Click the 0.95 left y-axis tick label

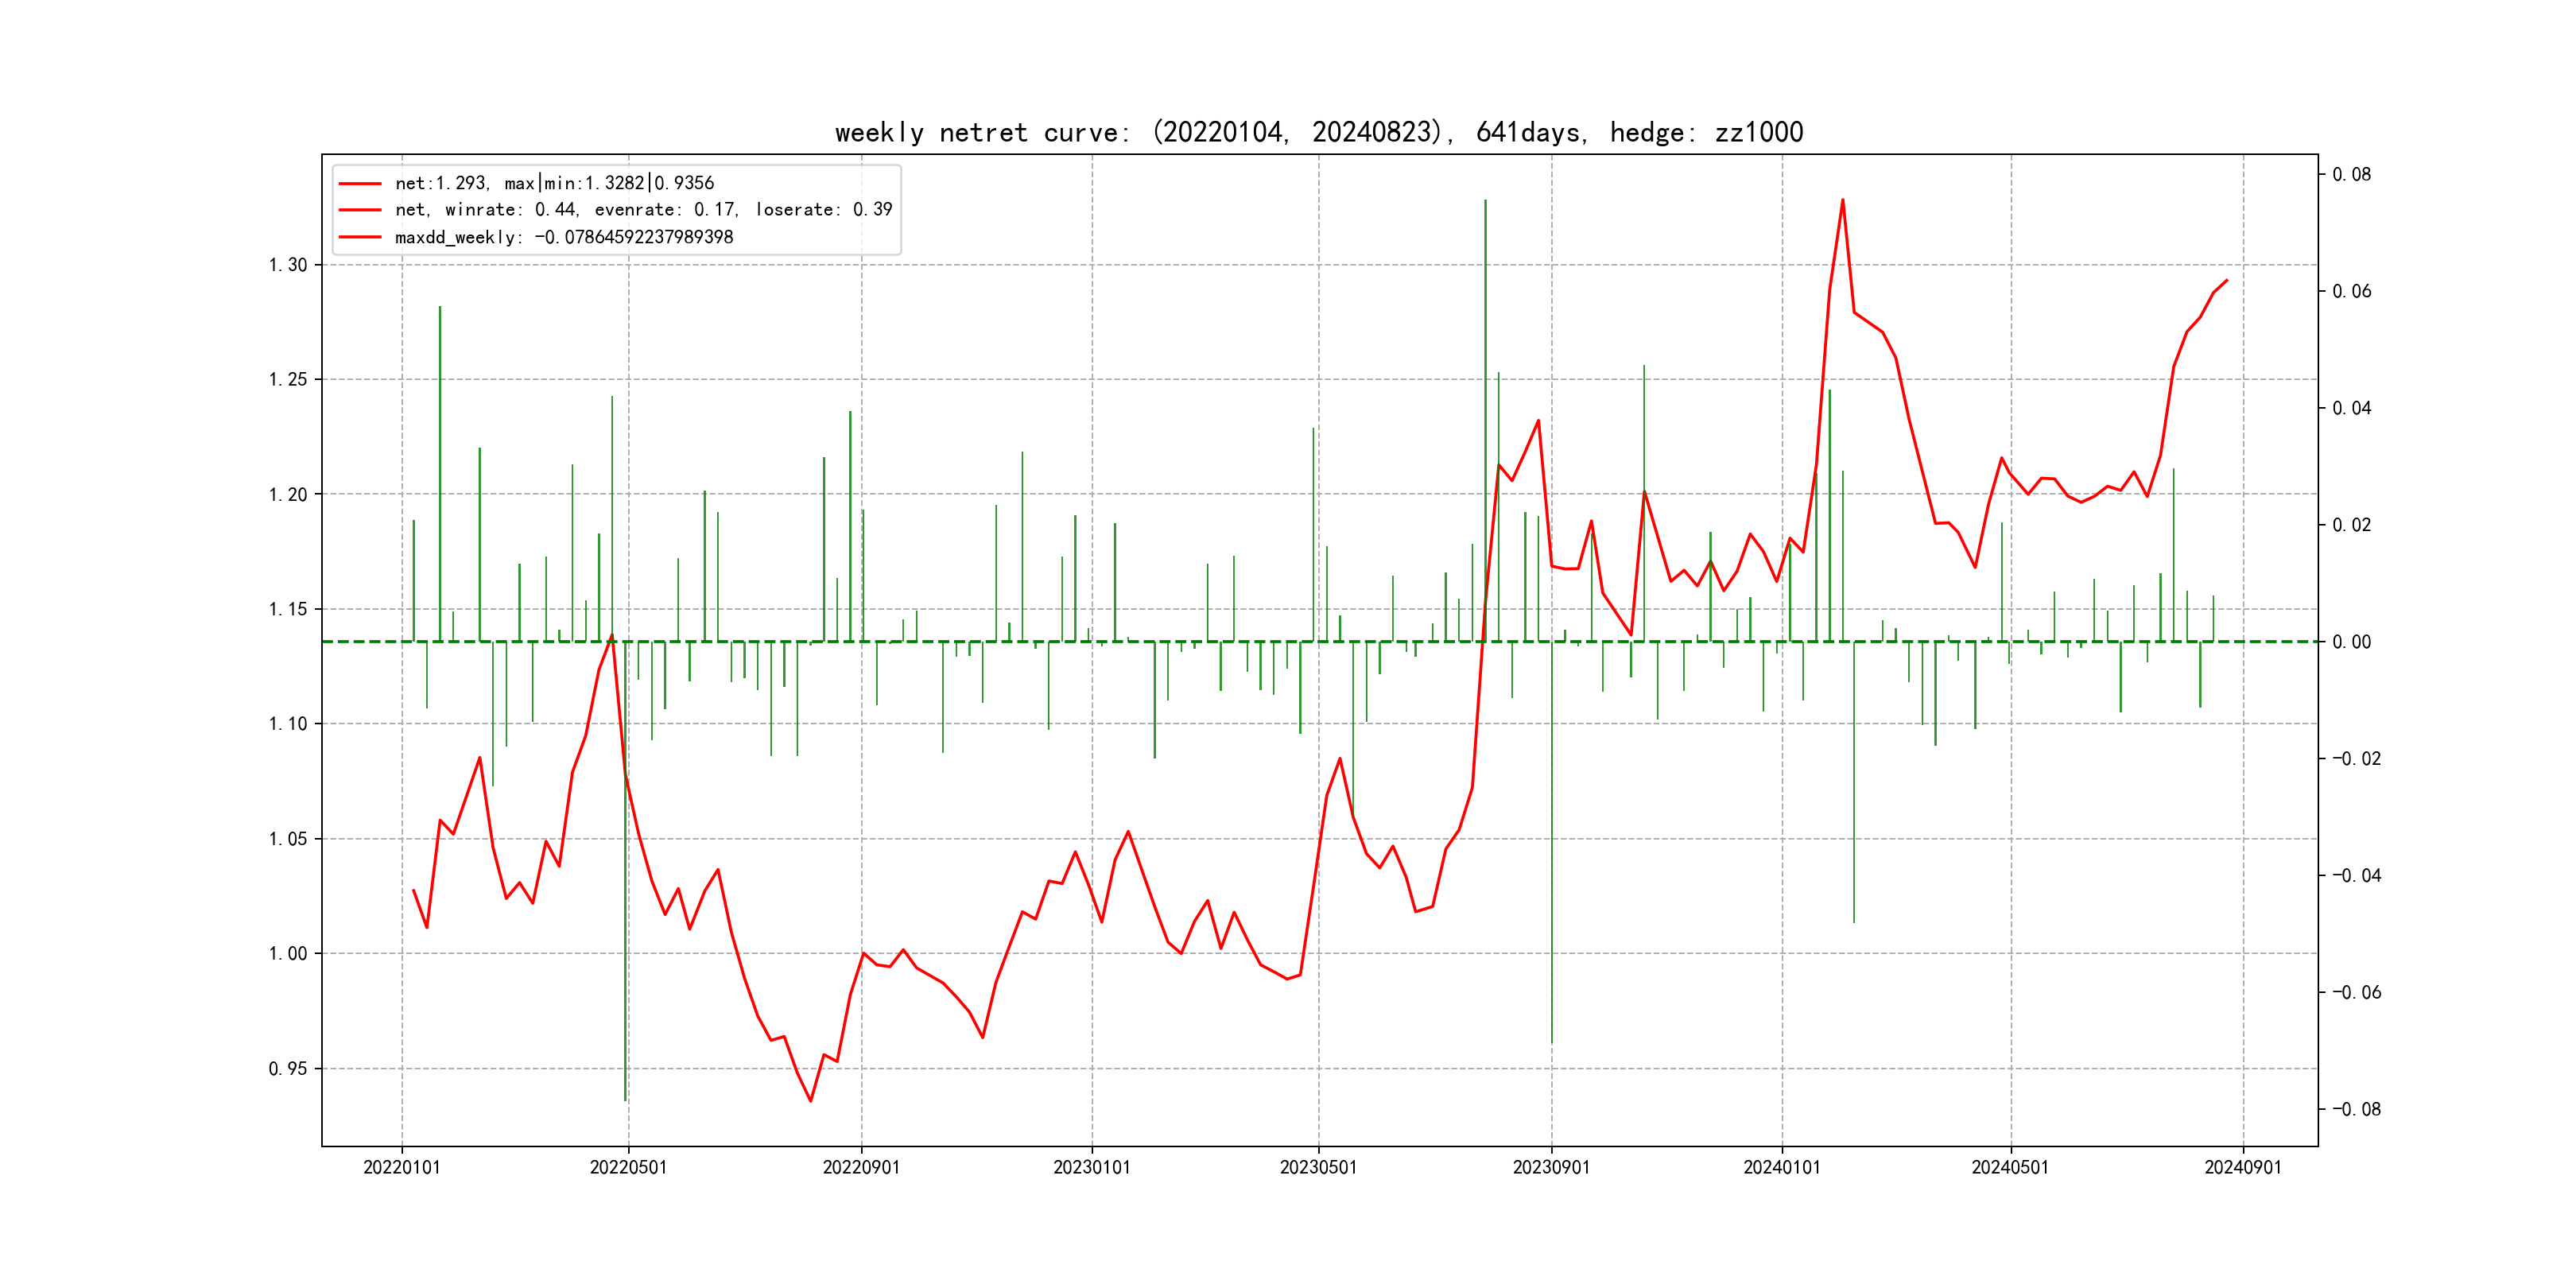(x=287, y=1069)
